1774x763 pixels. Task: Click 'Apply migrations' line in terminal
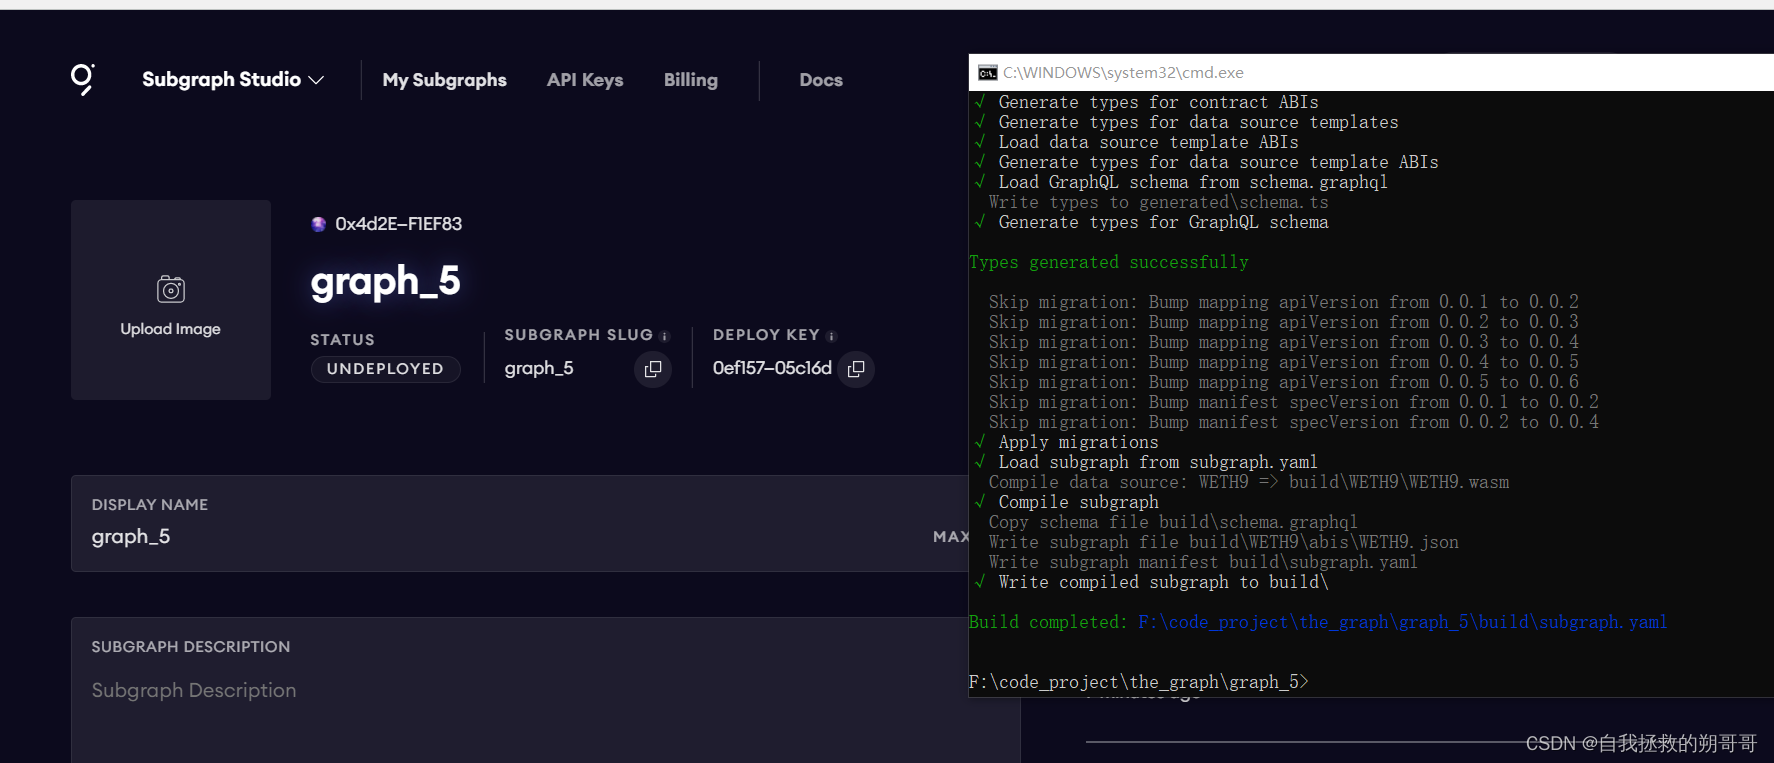[1078, 442]
